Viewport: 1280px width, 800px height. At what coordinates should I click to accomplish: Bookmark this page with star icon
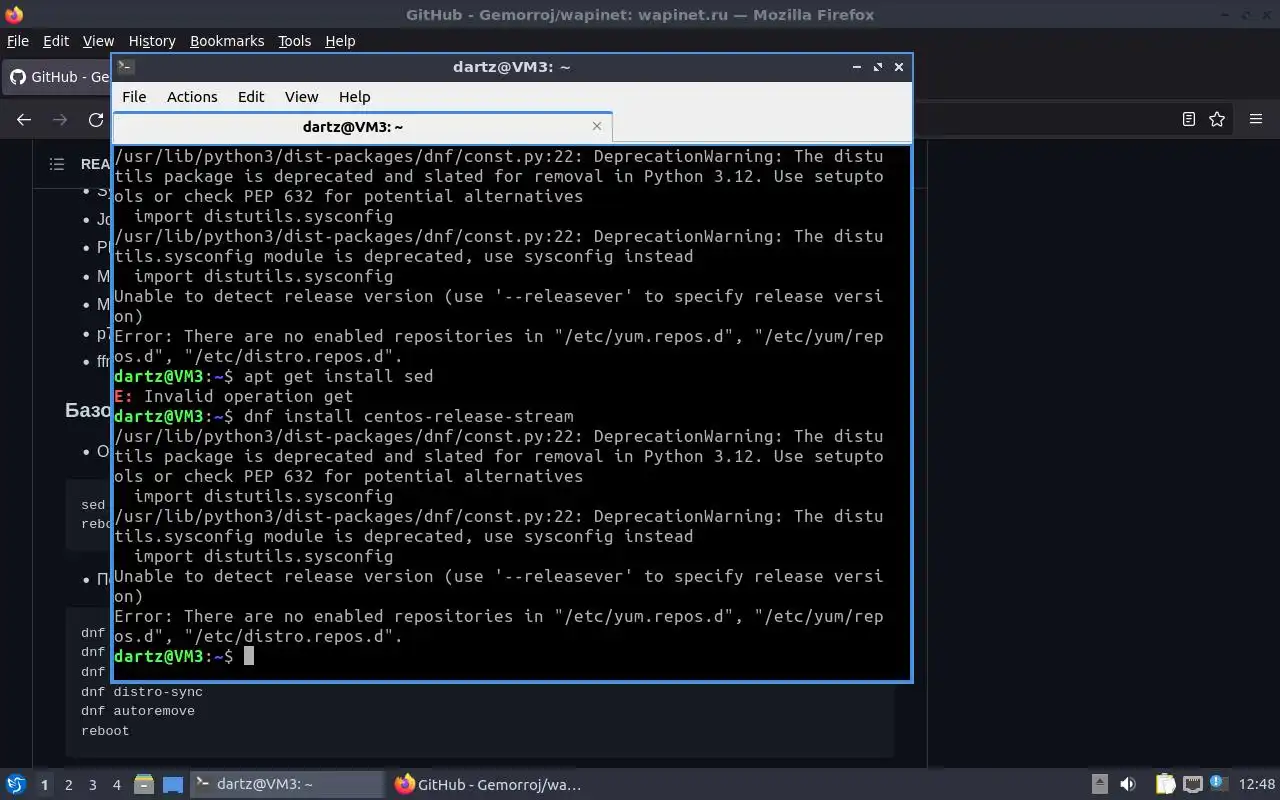(x=1217, y=119)
